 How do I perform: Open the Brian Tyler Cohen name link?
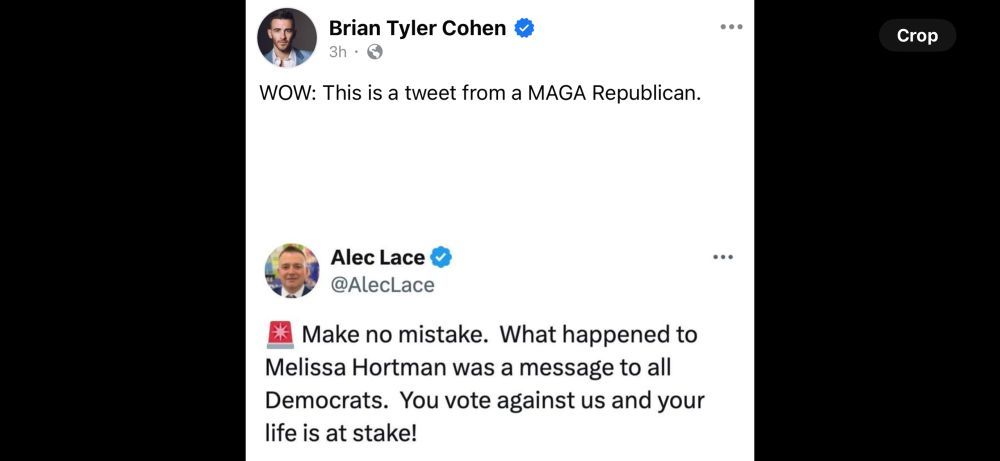(417, 28)
